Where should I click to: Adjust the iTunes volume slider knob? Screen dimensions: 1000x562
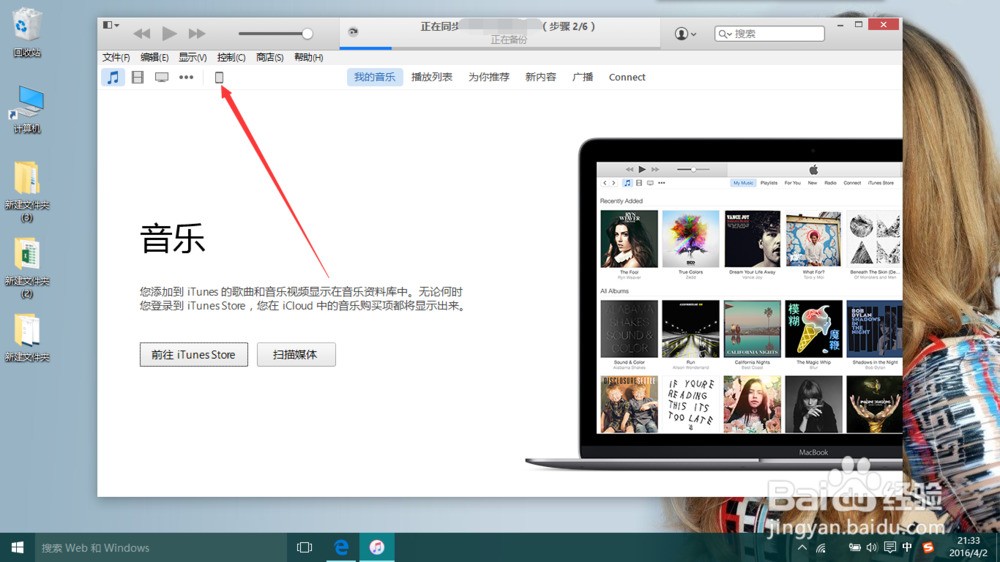tap(307, 34)
